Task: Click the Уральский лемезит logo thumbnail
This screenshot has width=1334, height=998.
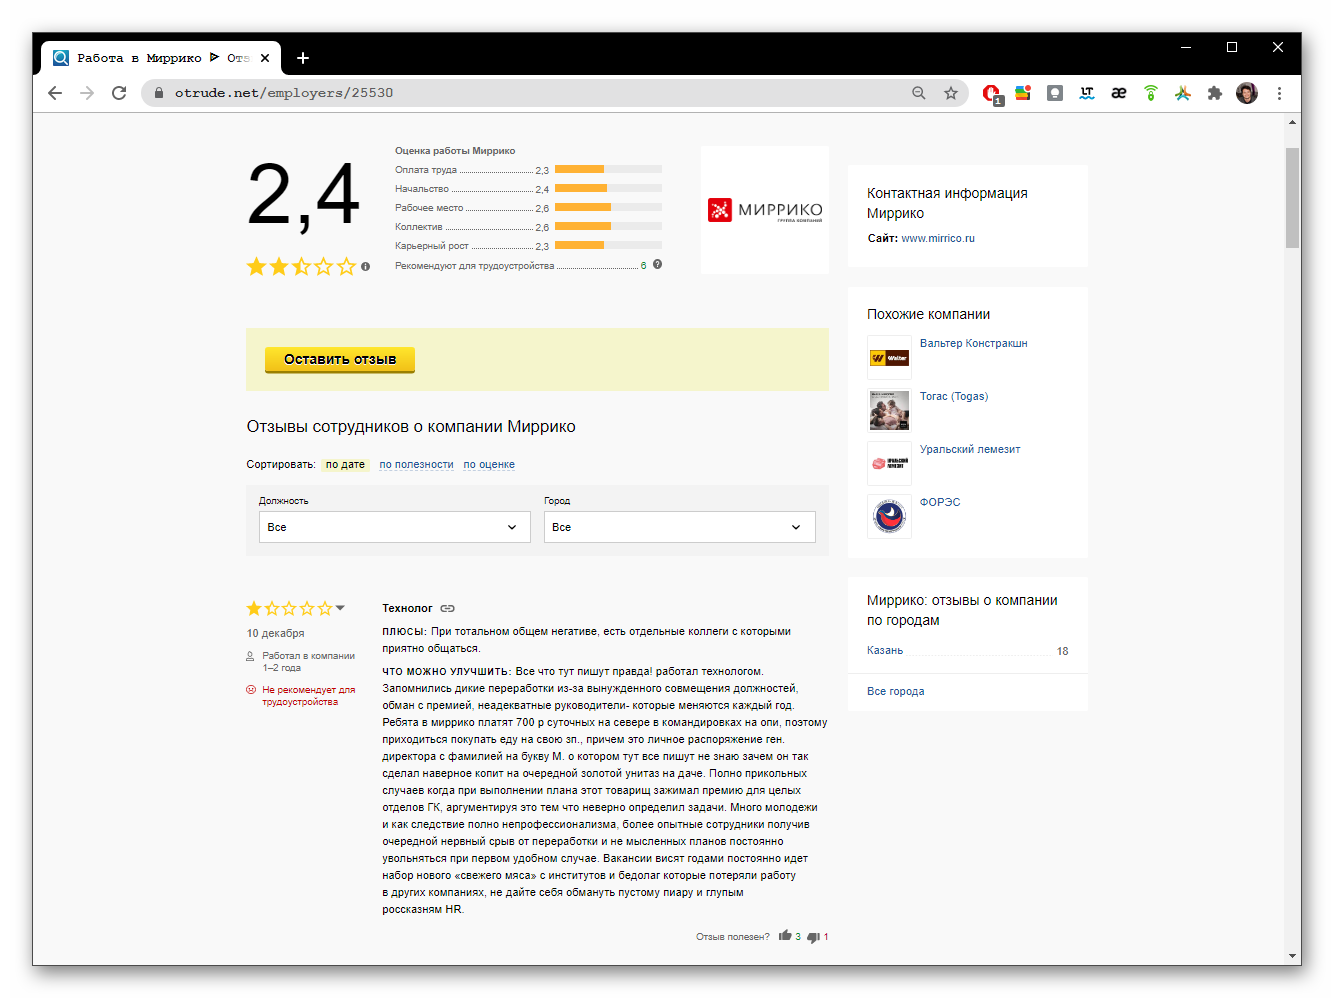Action: click(x=889, y=463)
